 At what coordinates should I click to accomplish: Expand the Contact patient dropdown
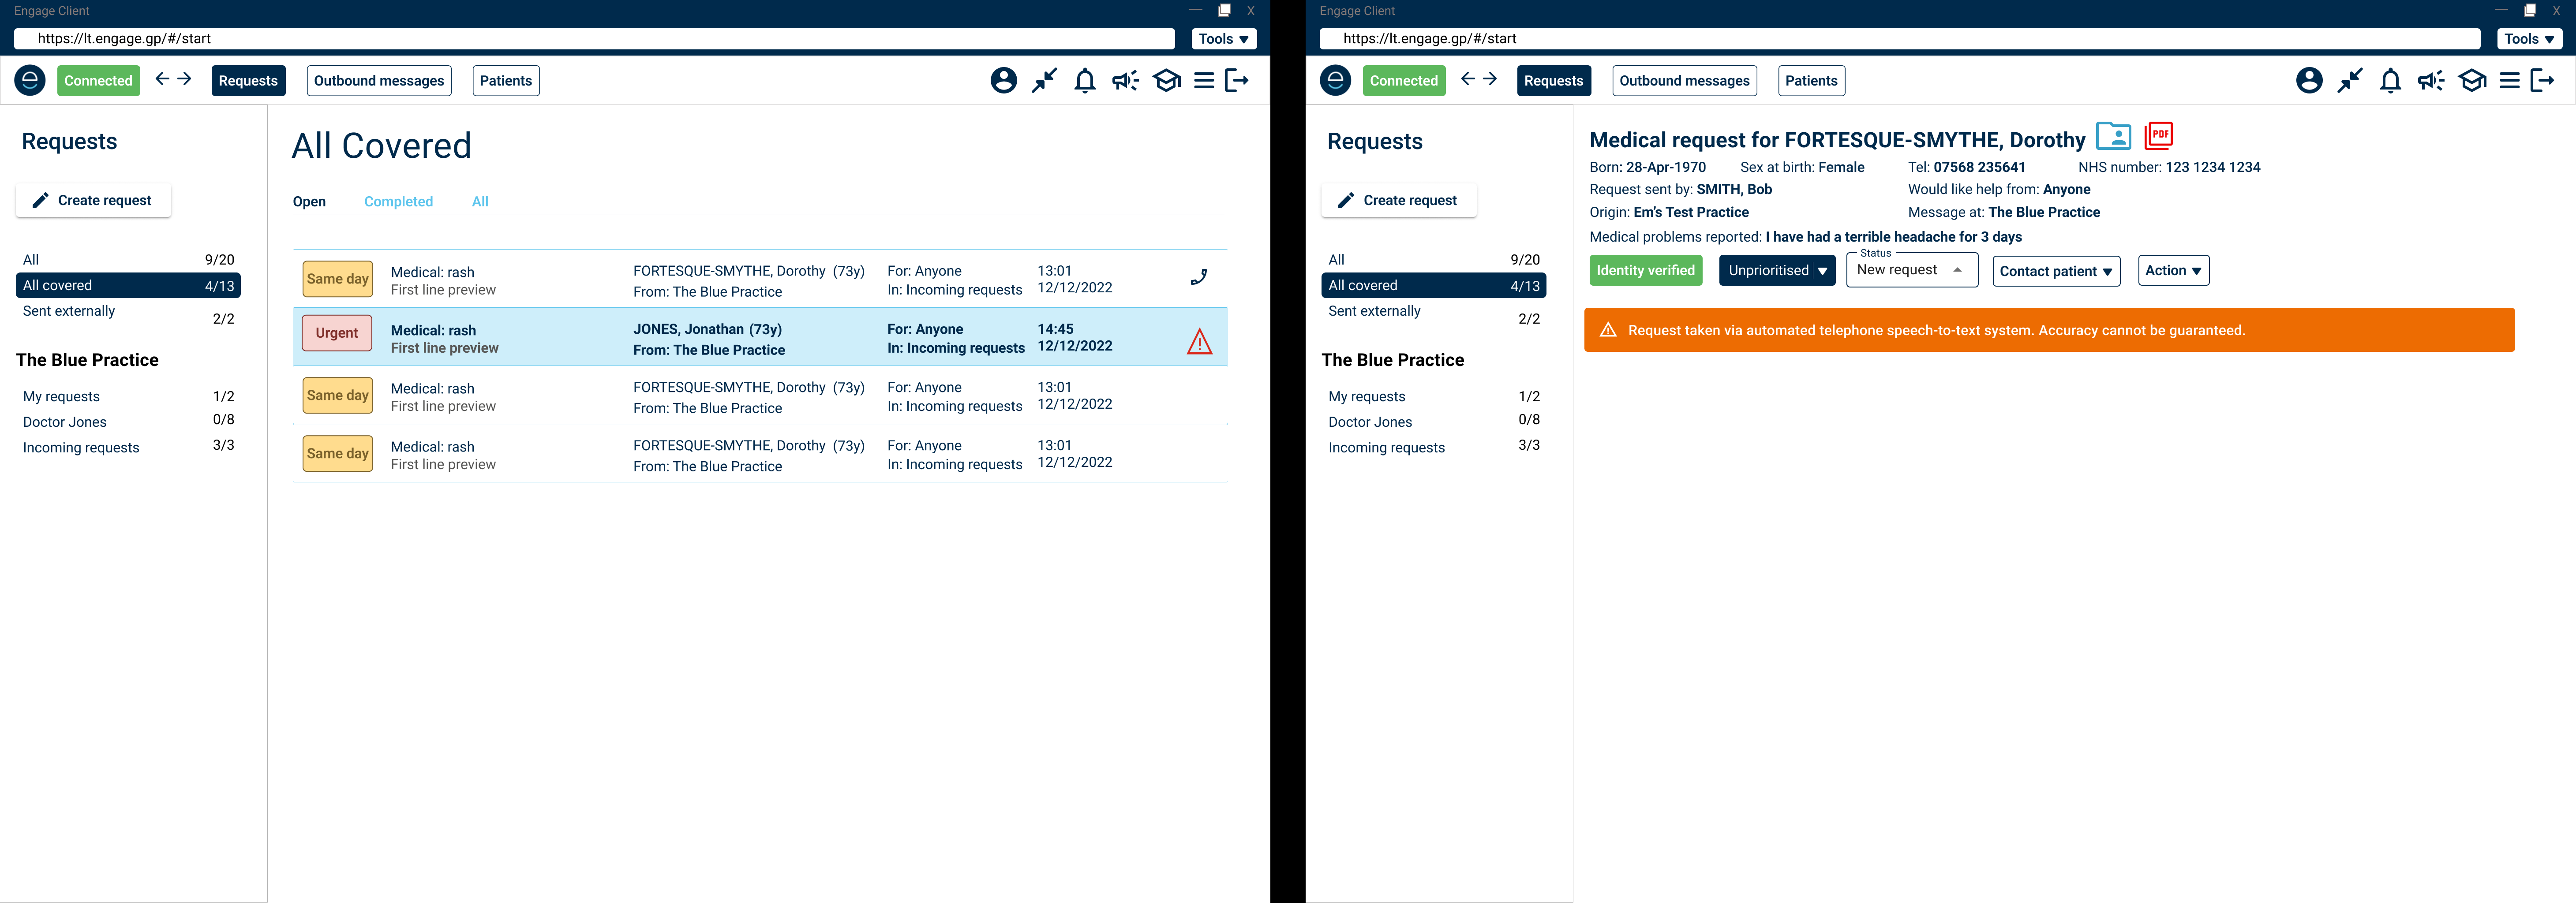[x=2055, y=271]
